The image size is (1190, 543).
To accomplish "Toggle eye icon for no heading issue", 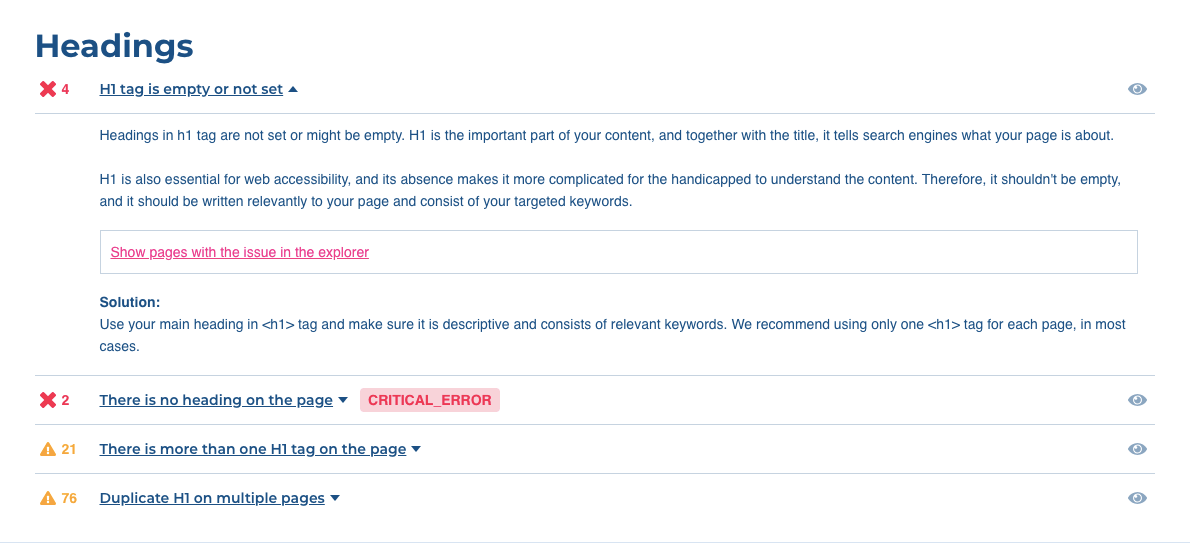I will [1137, 400].
